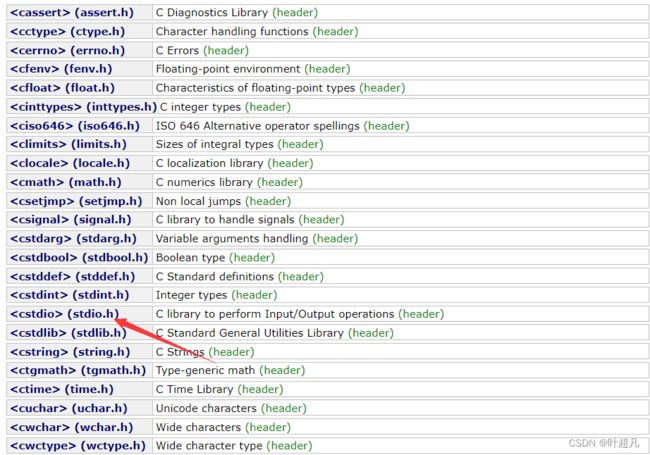Open the <cstdbool> (stdbool.h) link
This screenshot has width=650, height=455.
coord(79,258)
